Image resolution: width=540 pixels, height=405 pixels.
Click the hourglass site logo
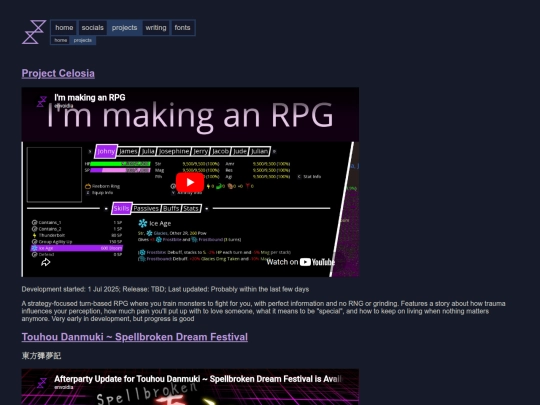(34, 32)
